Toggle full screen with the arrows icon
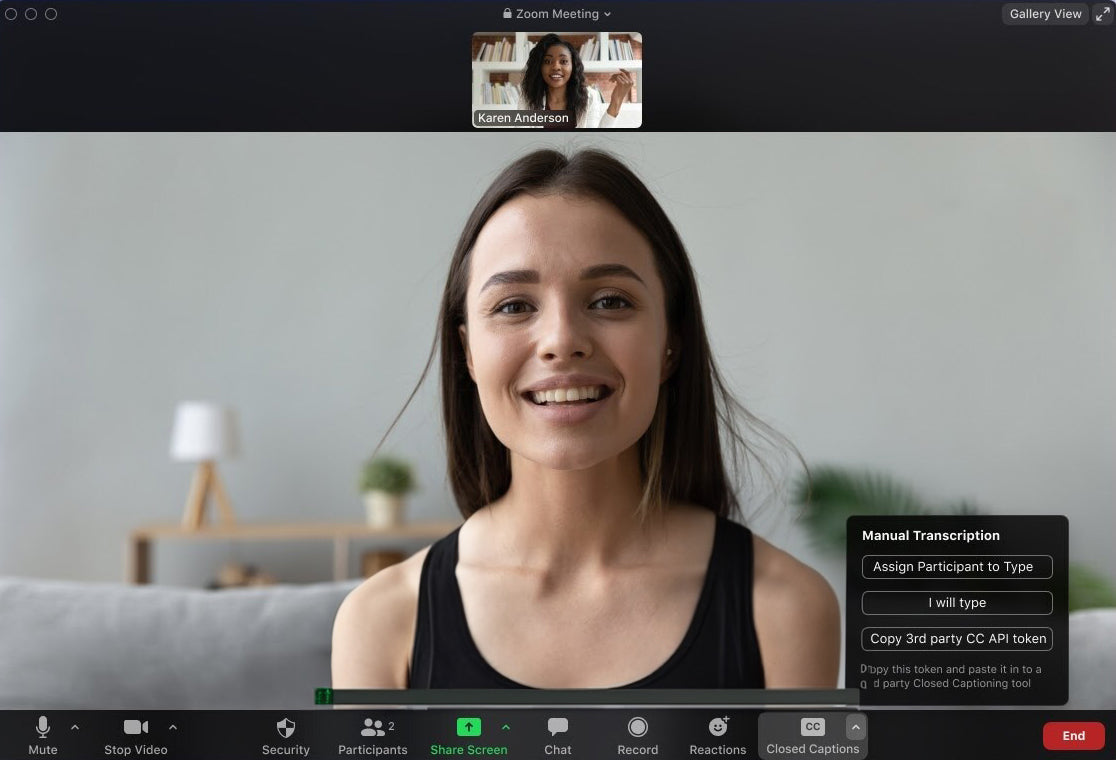The width and height of the screenshot is (1116, 760). pyautogui.click(x=1102, y=14)
